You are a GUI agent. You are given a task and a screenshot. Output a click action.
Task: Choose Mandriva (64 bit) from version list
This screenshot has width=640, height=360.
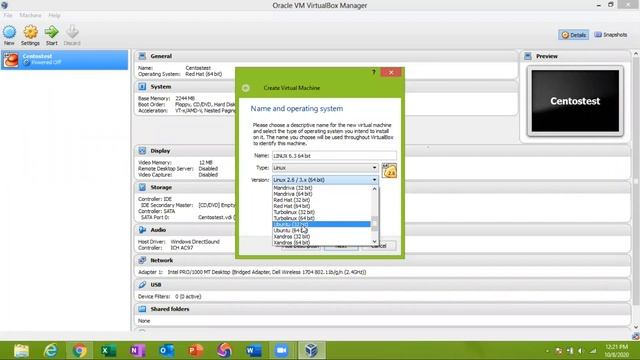[x=322, y=194]
